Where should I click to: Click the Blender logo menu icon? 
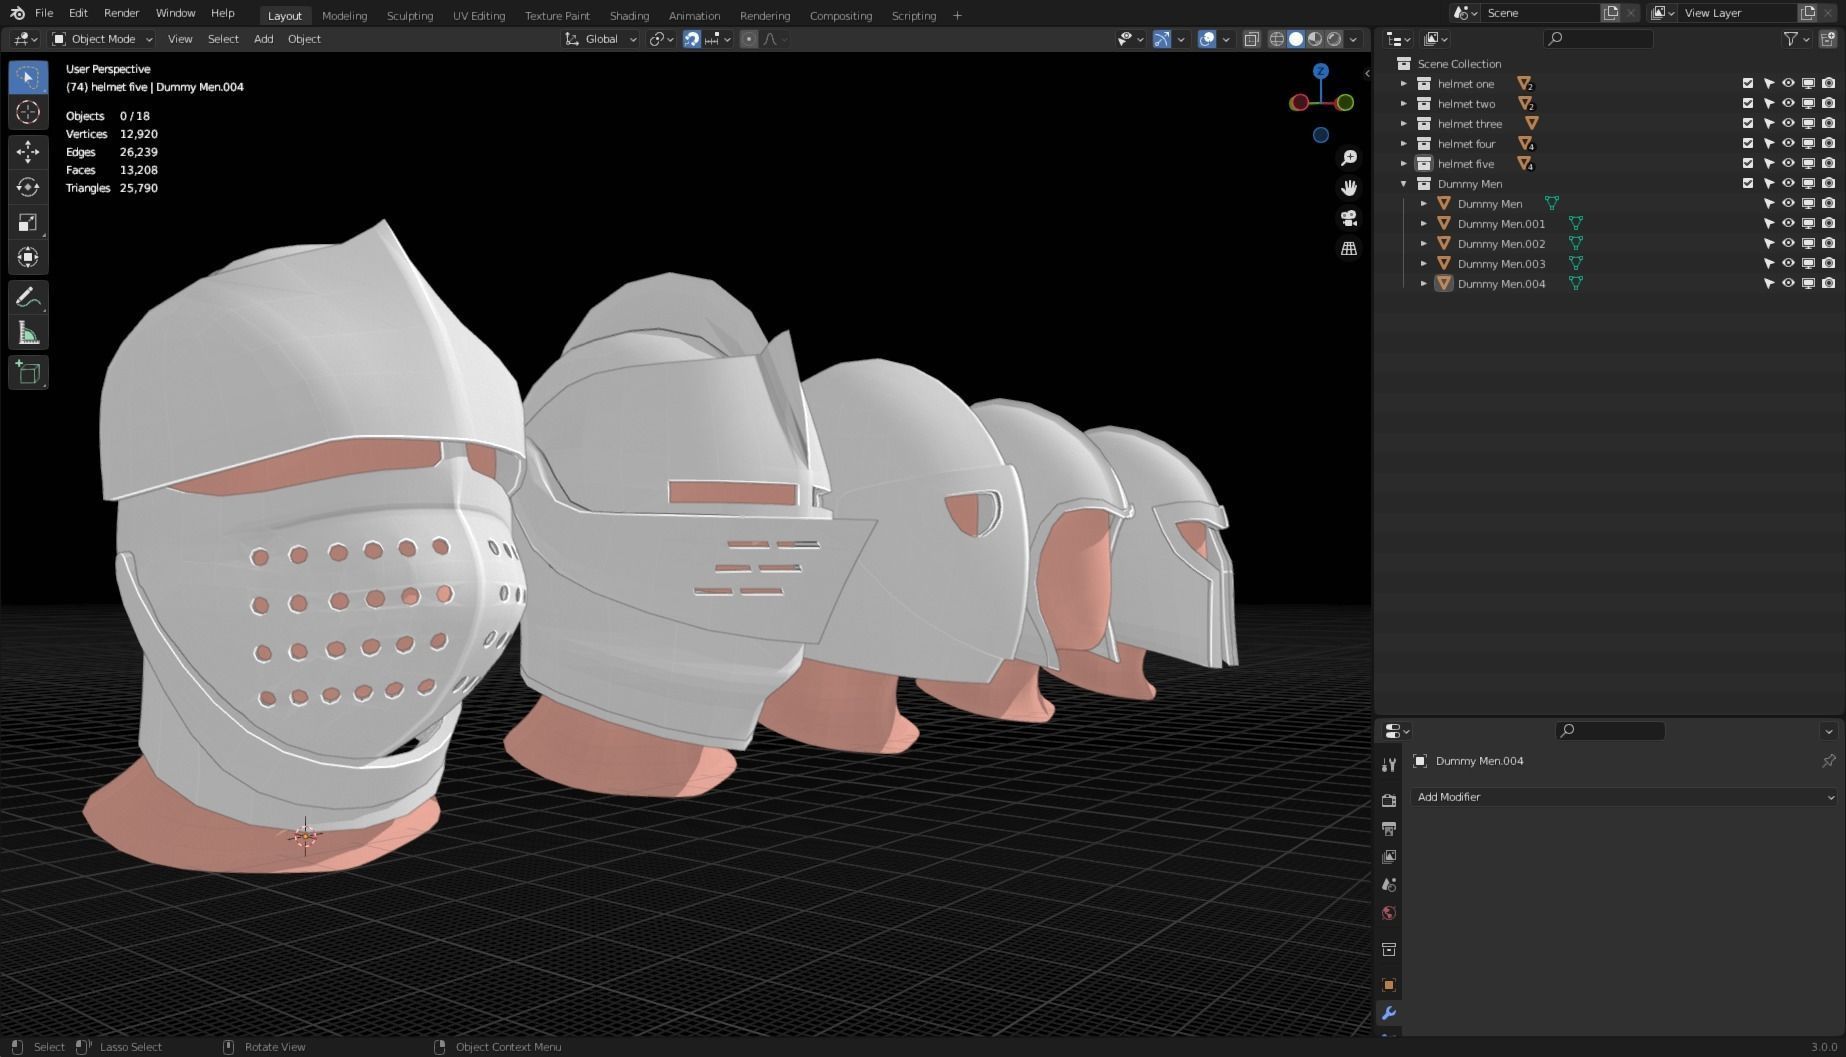[17, 14]
